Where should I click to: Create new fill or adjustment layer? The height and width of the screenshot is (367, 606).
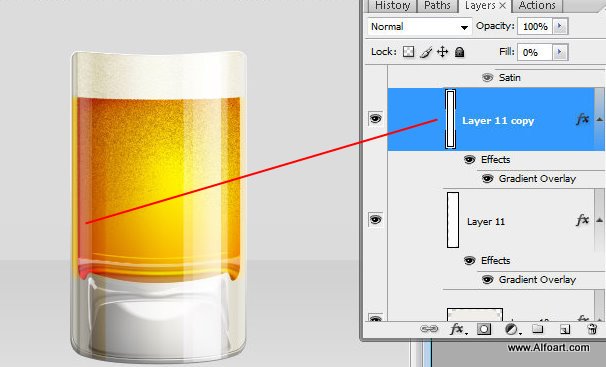coord(512,329)
